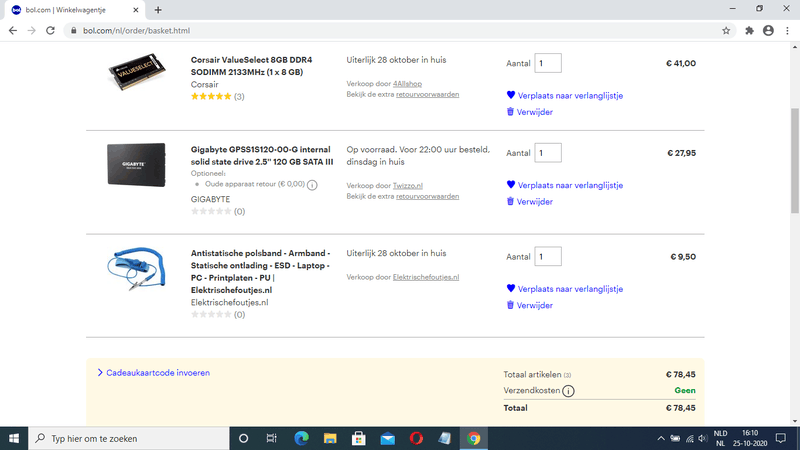Open the Mail app from the taskbar
800x450 pixels.
coord(387,438)
